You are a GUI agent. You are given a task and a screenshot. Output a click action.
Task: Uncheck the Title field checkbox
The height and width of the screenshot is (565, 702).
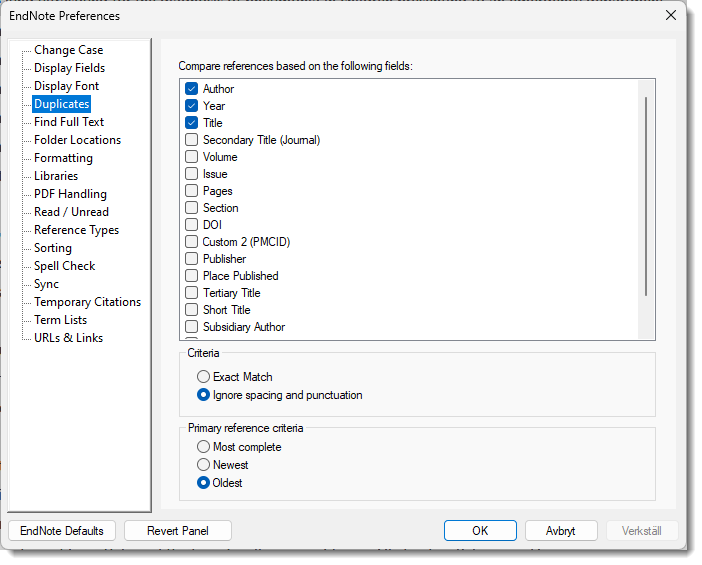192,123
